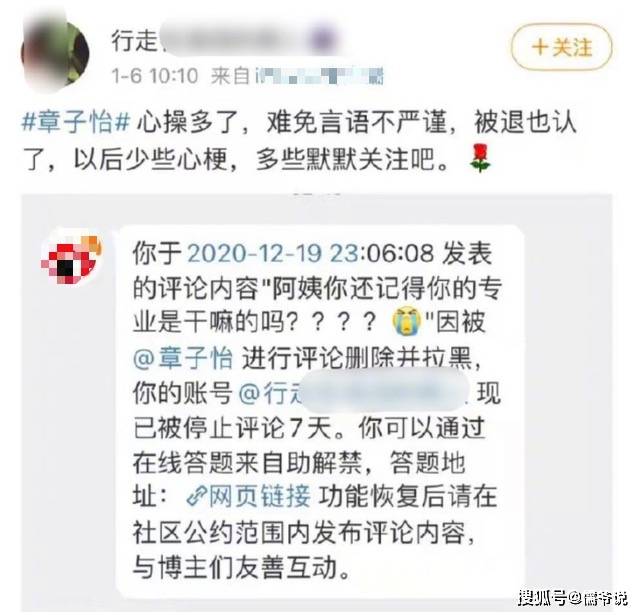The width and height of the screenshot is (642, 615).
Task: Open the #章子怡# hashtag topic
Action: pyautogui.click(x=76, y=122)
